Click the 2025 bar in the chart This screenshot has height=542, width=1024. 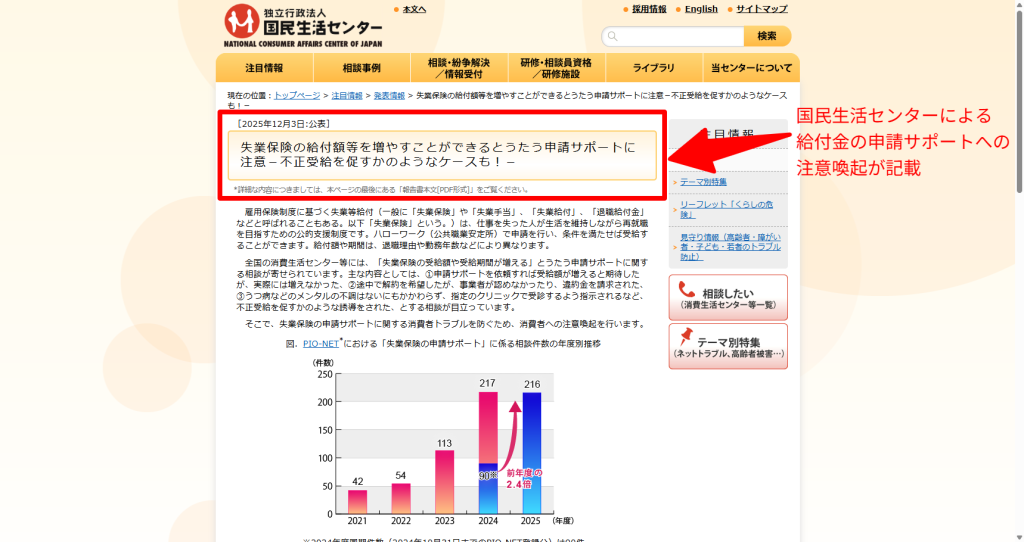532,453
